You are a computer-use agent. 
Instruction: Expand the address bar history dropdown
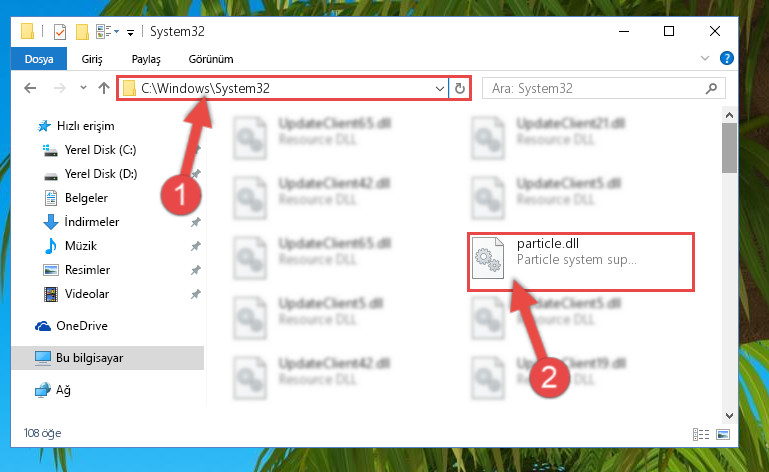coord(439,89)
